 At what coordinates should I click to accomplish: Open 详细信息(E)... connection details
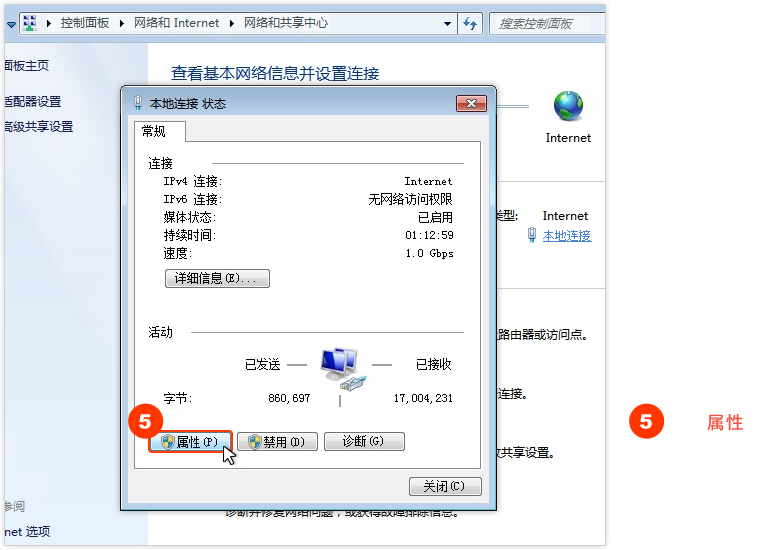(216, 278)
